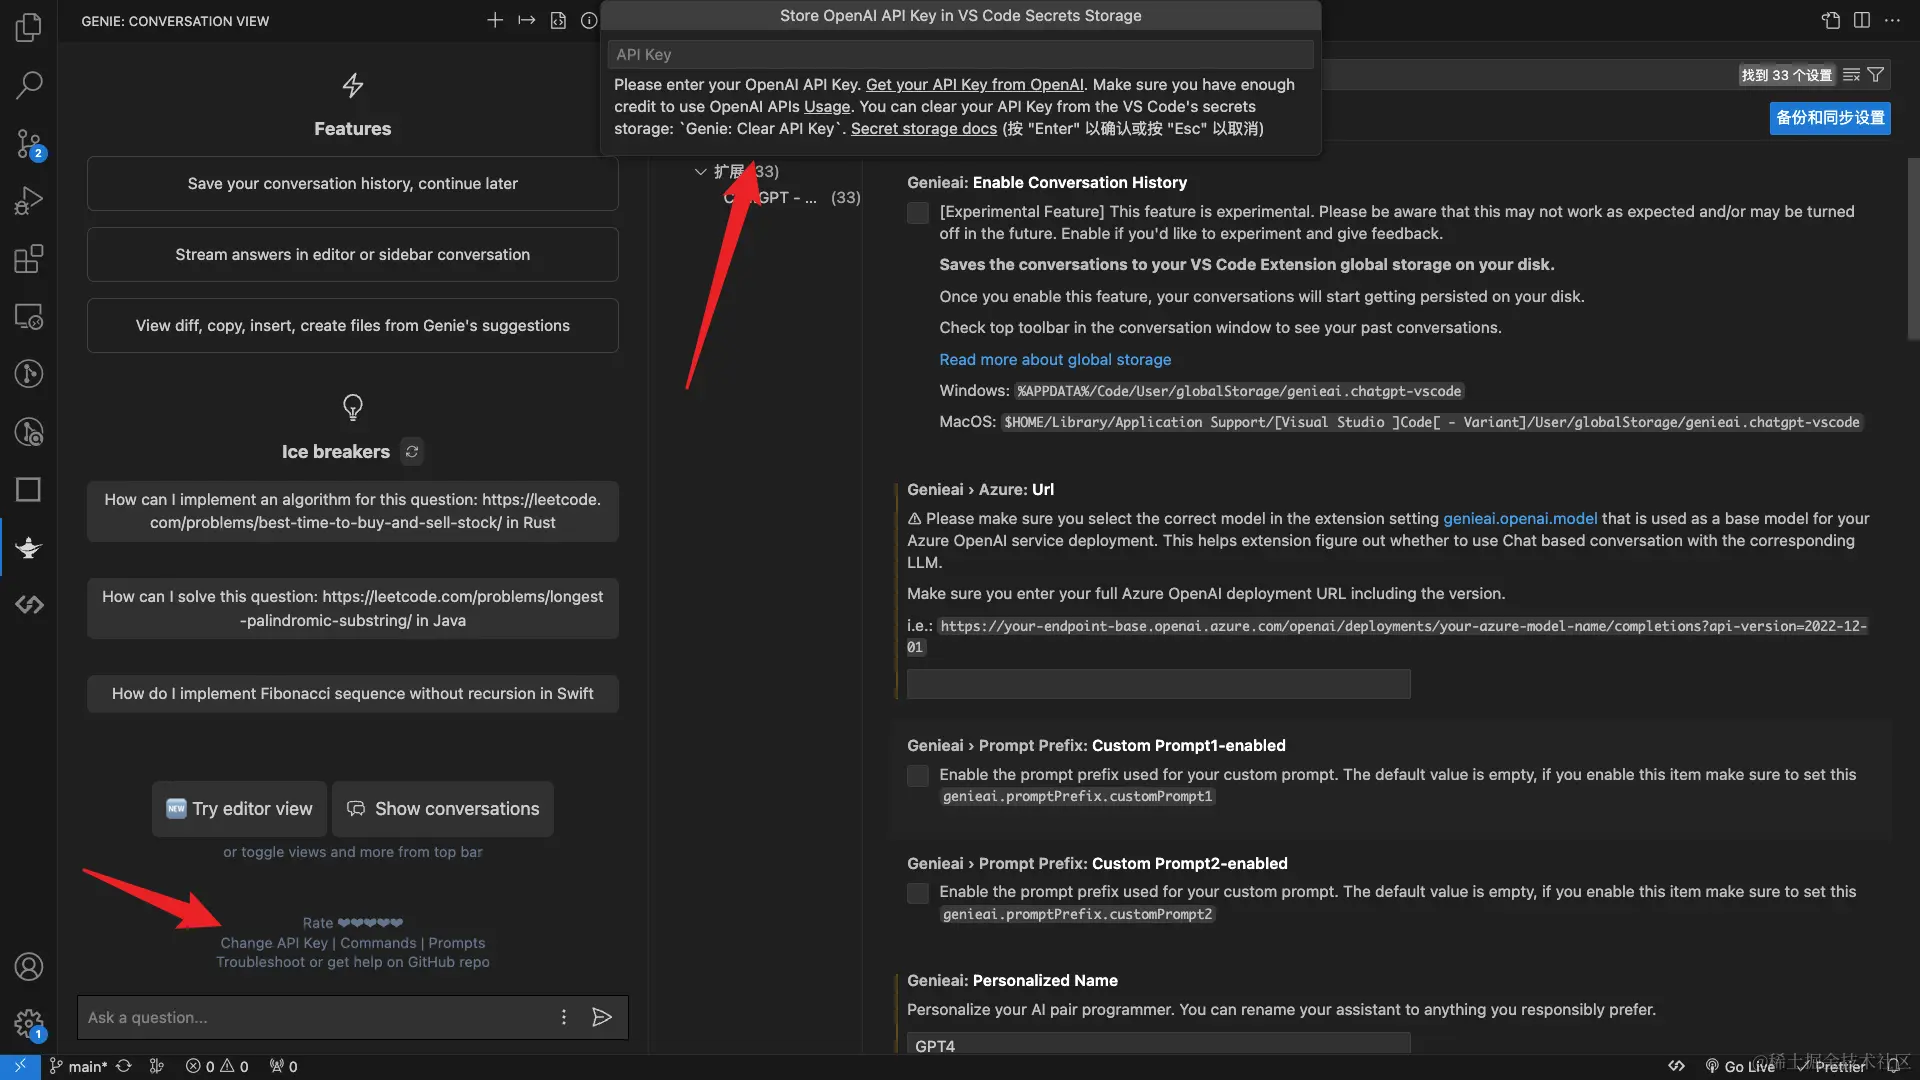Click the 备份和同步设置 button
1920x1080 pixels.
1830,117
